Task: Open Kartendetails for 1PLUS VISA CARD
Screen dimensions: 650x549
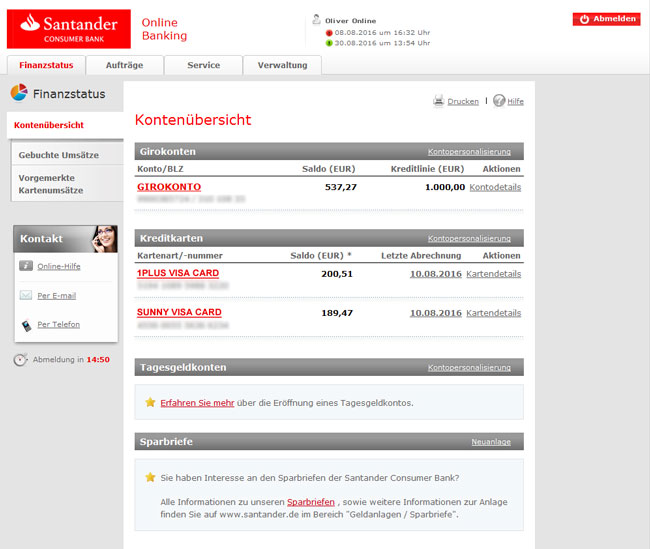Action: 493,274
